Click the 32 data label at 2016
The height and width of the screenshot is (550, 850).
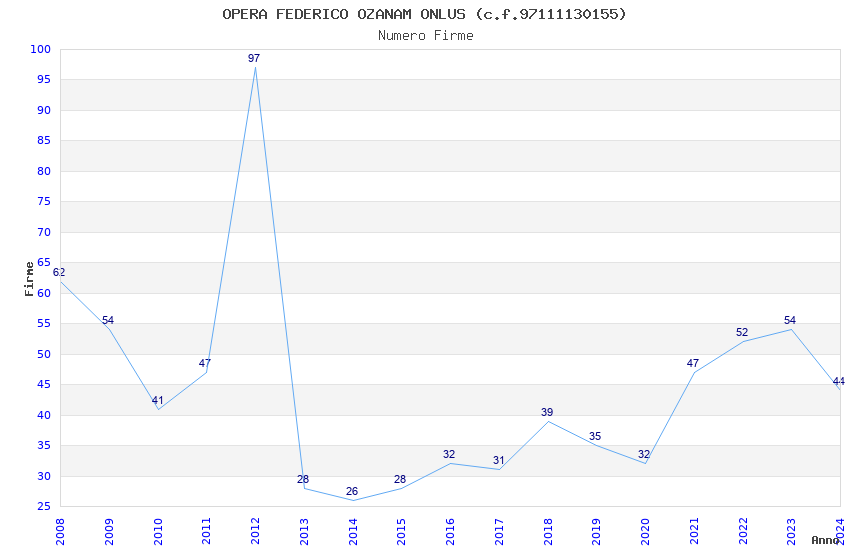(x=449, y=454)
